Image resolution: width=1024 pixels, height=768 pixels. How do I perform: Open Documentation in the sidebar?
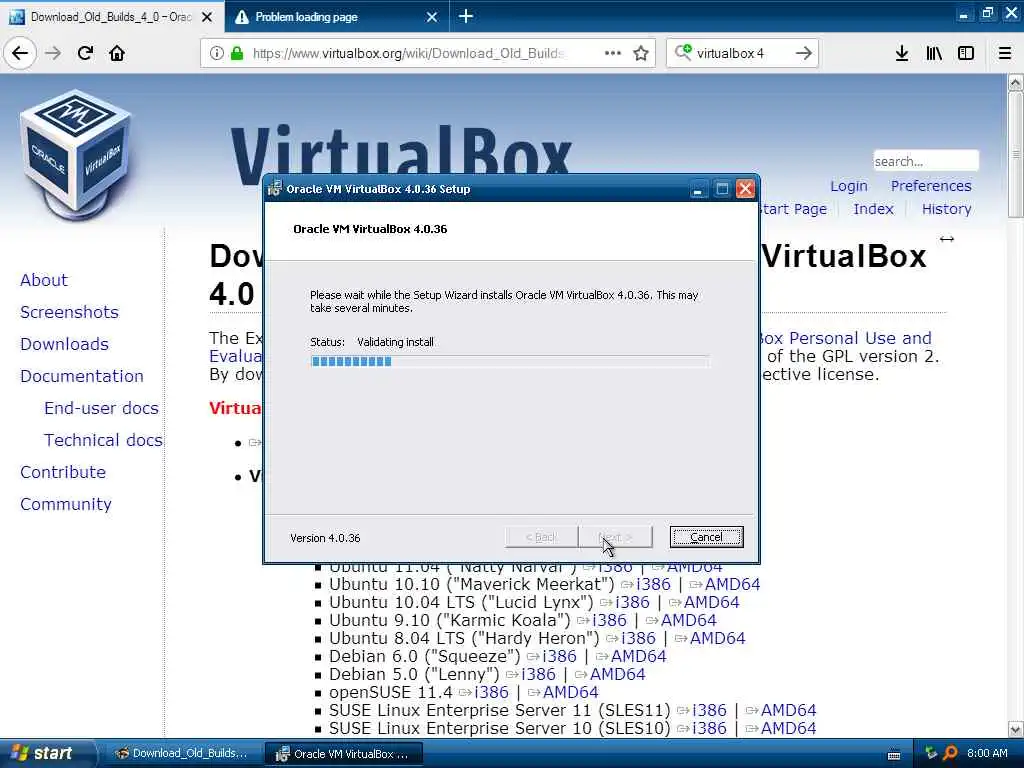(x=82, y=376)
